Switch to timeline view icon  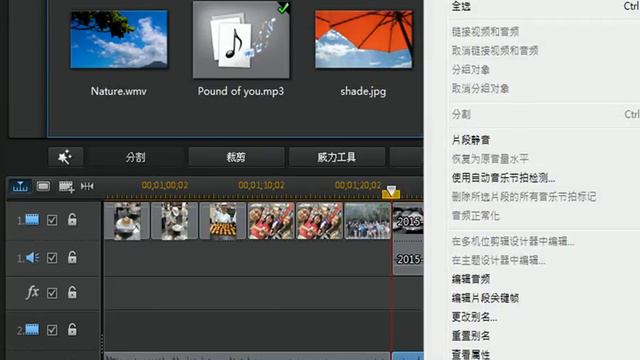coord(20,186)
